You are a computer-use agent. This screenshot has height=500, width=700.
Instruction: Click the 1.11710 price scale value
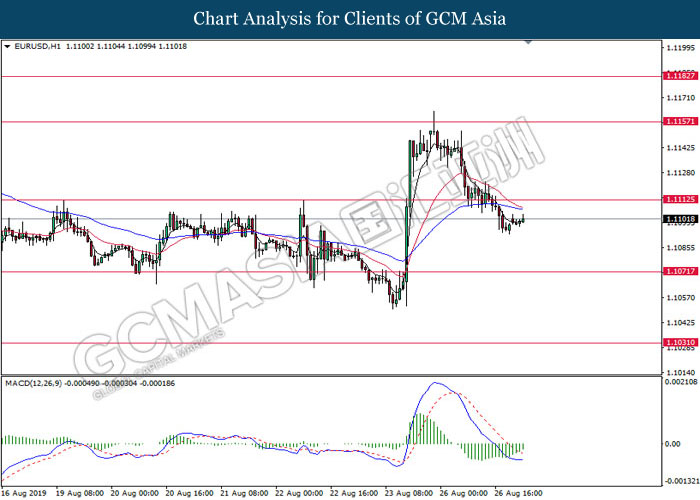pos(681,98)
